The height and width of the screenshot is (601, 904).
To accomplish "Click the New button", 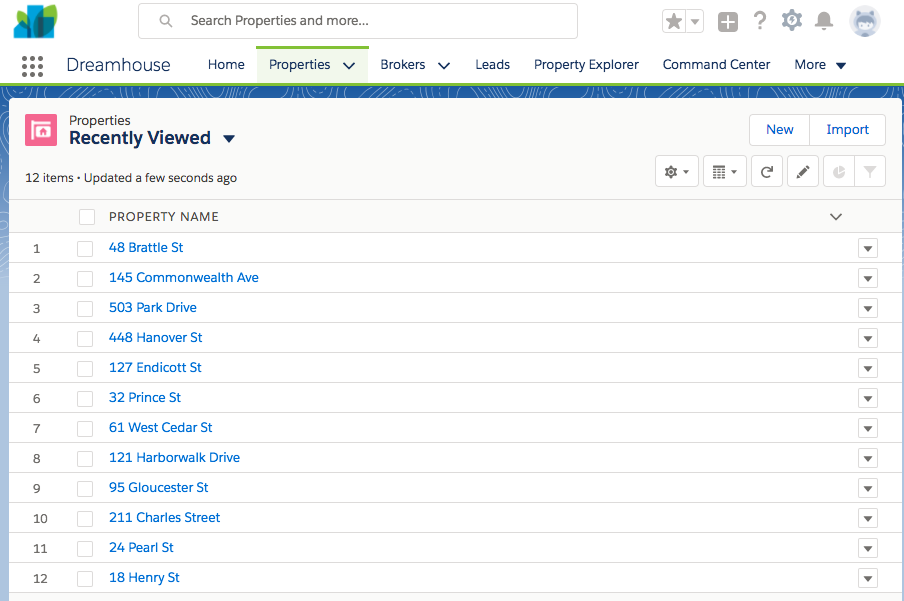I will coord(779,130).
